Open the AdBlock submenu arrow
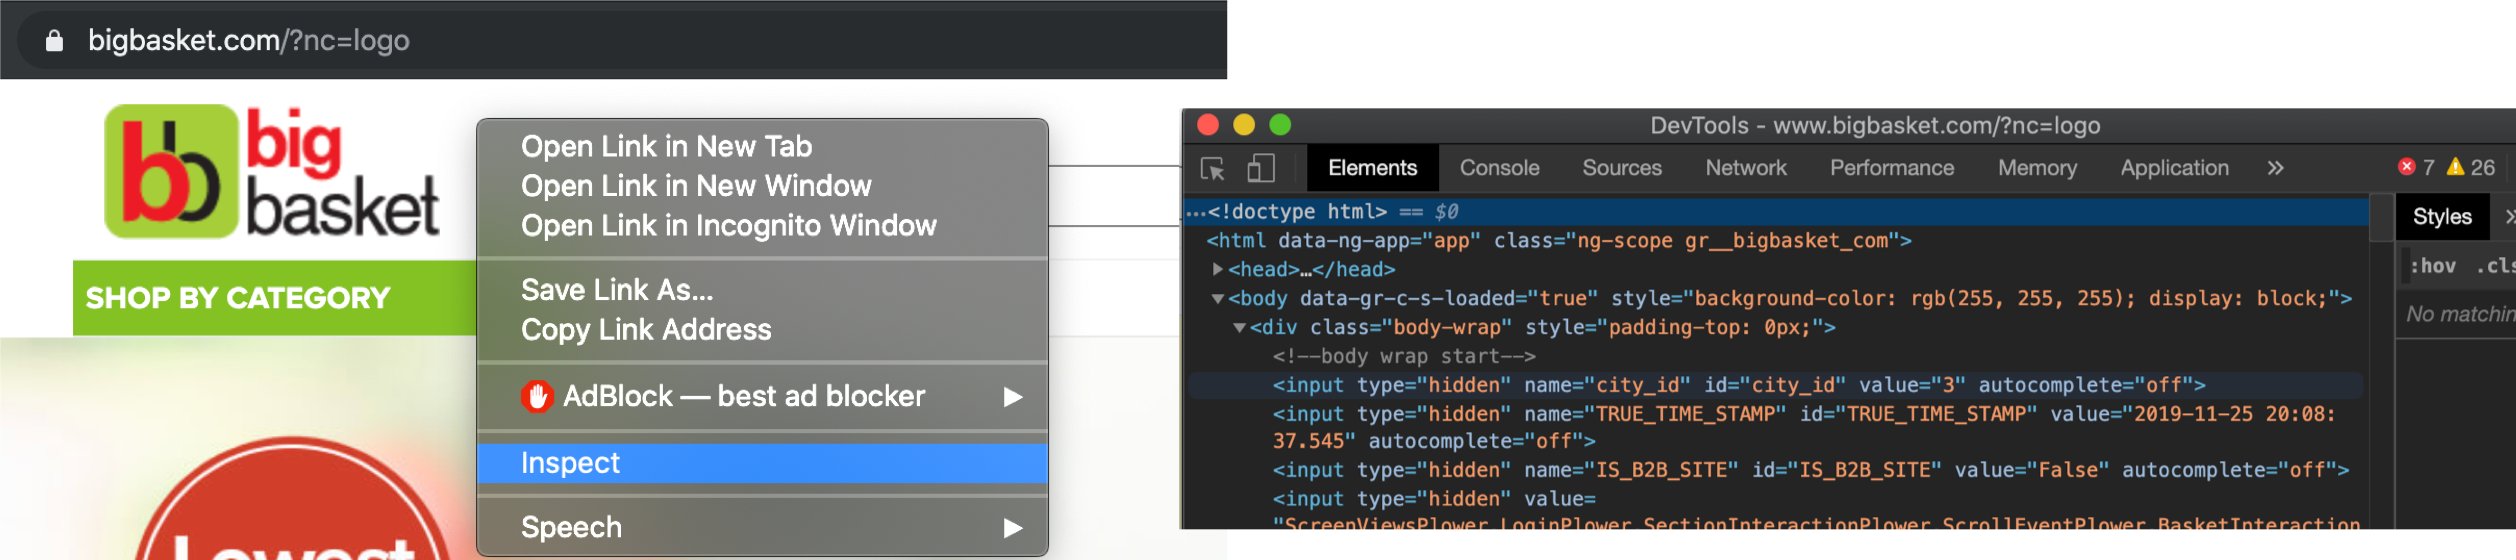Image resolution: width=2516 pixels, height=560 pixels. [x=1013, y=397]
